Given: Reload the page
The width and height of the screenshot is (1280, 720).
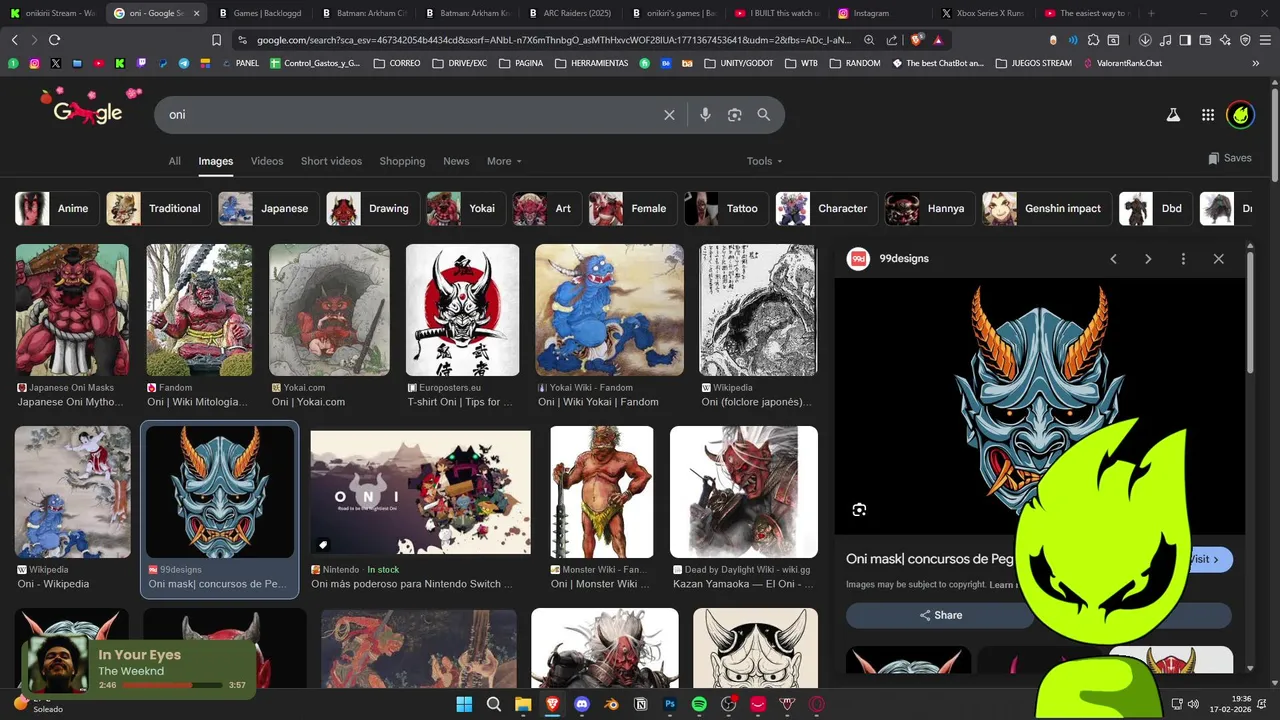Looking at the screenshot, I should [54, 40].
